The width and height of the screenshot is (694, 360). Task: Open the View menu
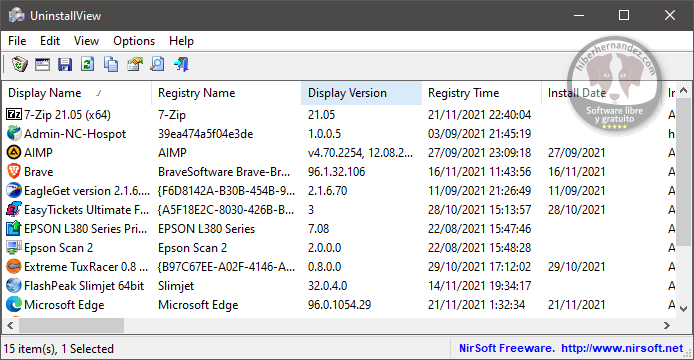(x=86, y=41)
